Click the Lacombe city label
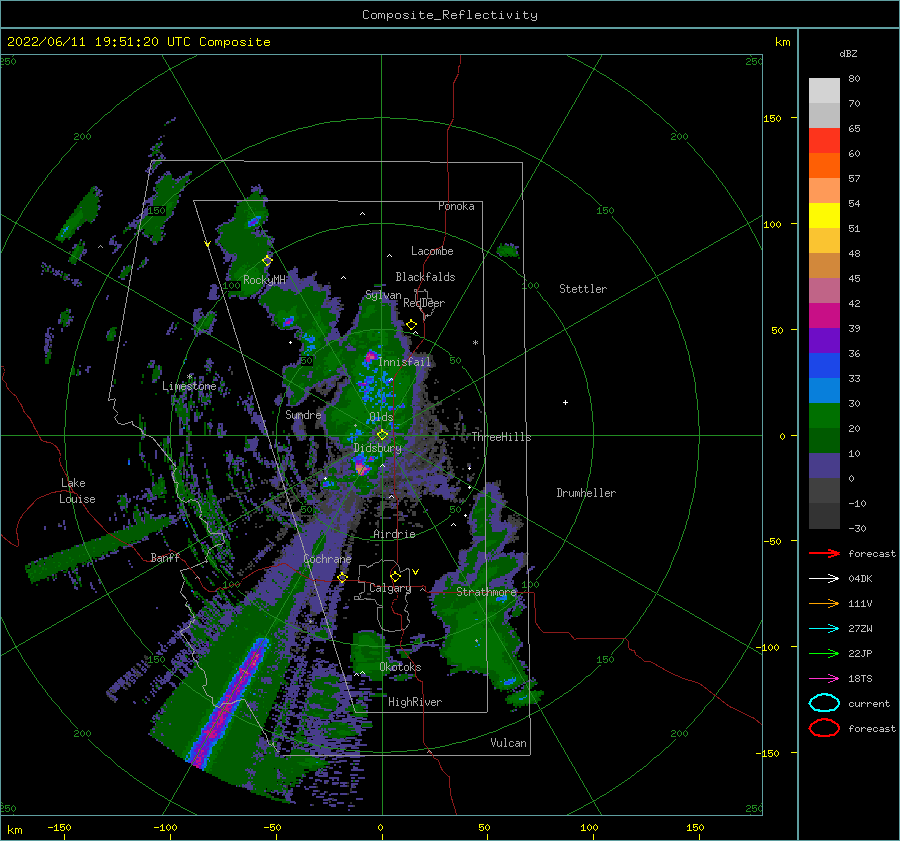Viewport: 900px width, 841px height. coord(432,251)
